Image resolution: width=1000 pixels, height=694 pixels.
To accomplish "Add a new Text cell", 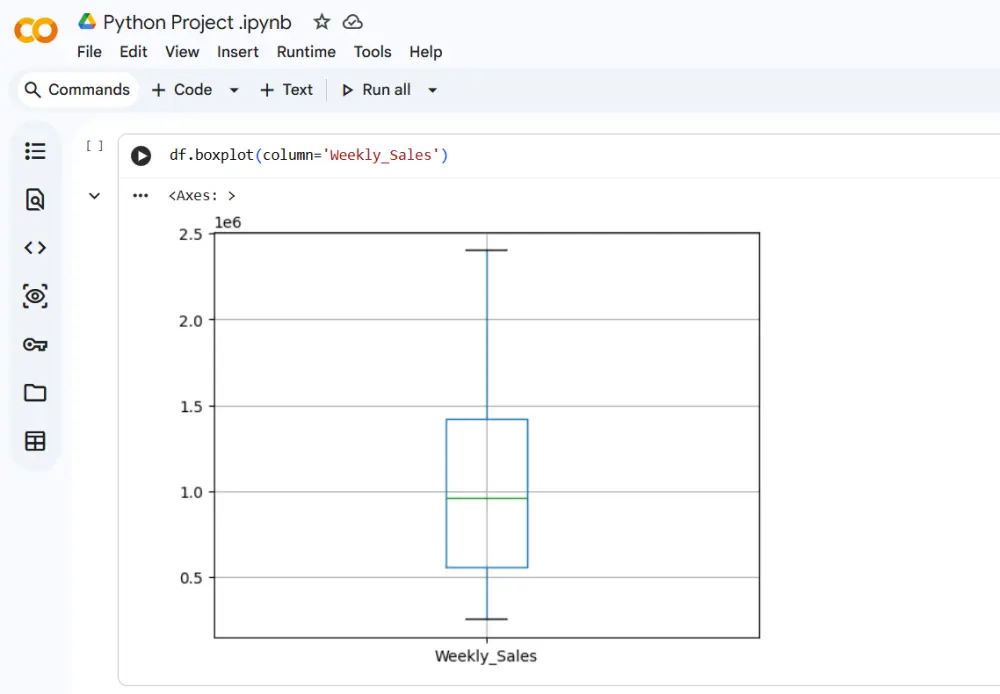I will click(286, 90).
